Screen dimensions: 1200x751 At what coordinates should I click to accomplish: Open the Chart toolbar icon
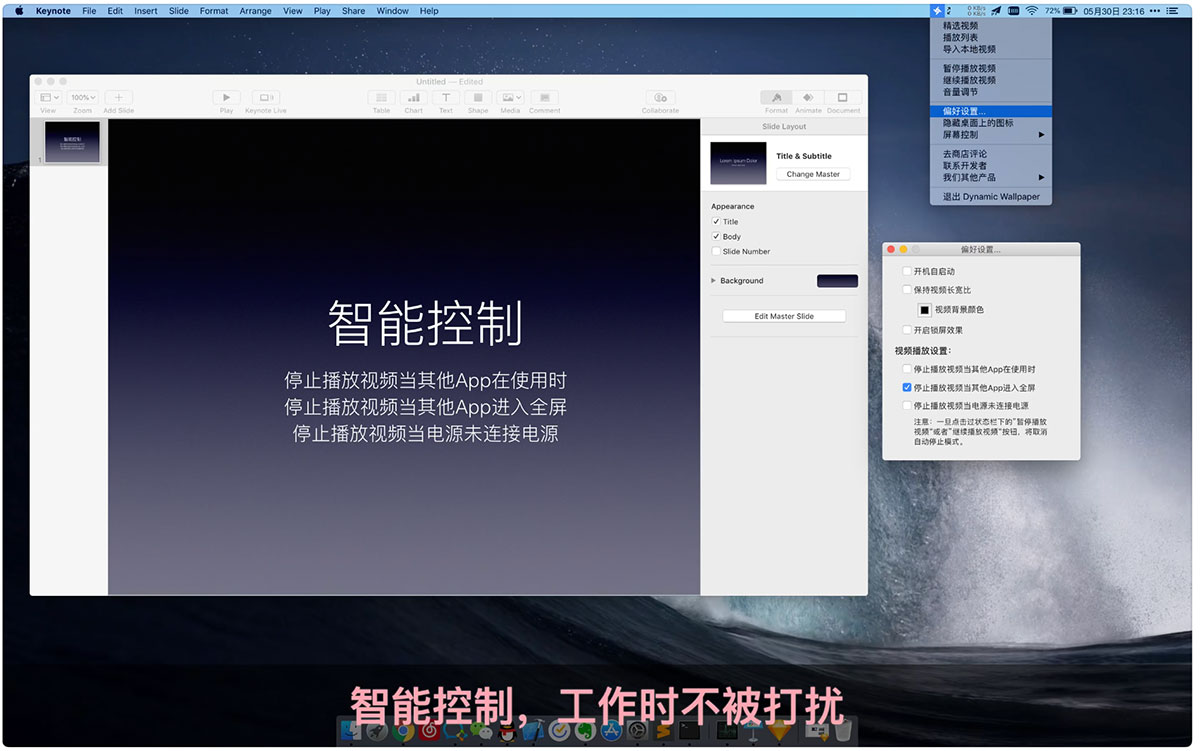pos(413,98)
